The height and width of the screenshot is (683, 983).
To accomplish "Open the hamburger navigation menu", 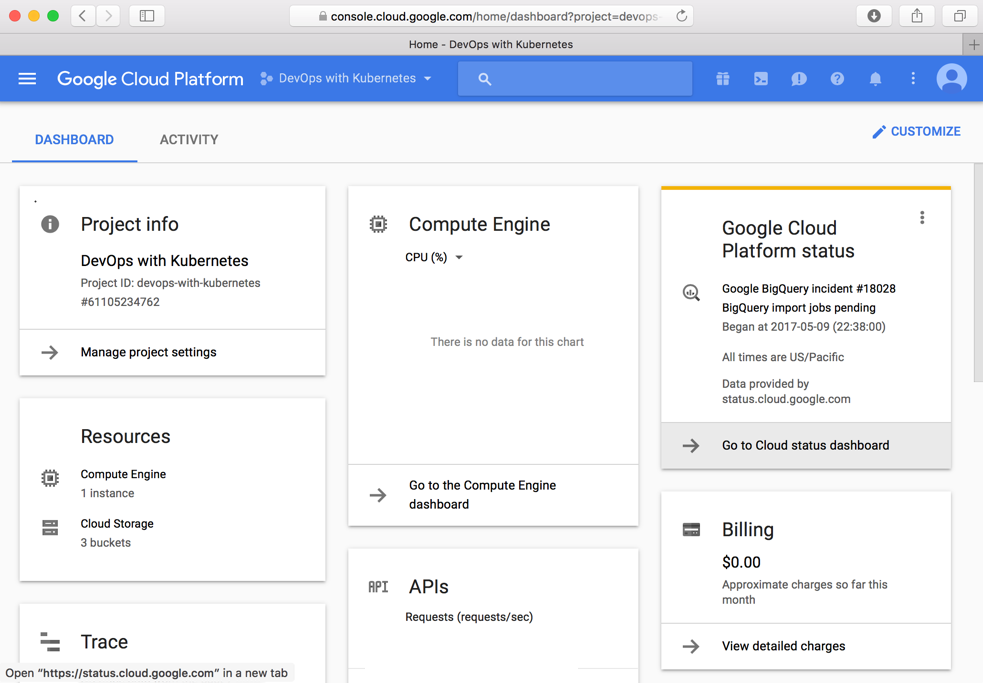I will point(27,78).
